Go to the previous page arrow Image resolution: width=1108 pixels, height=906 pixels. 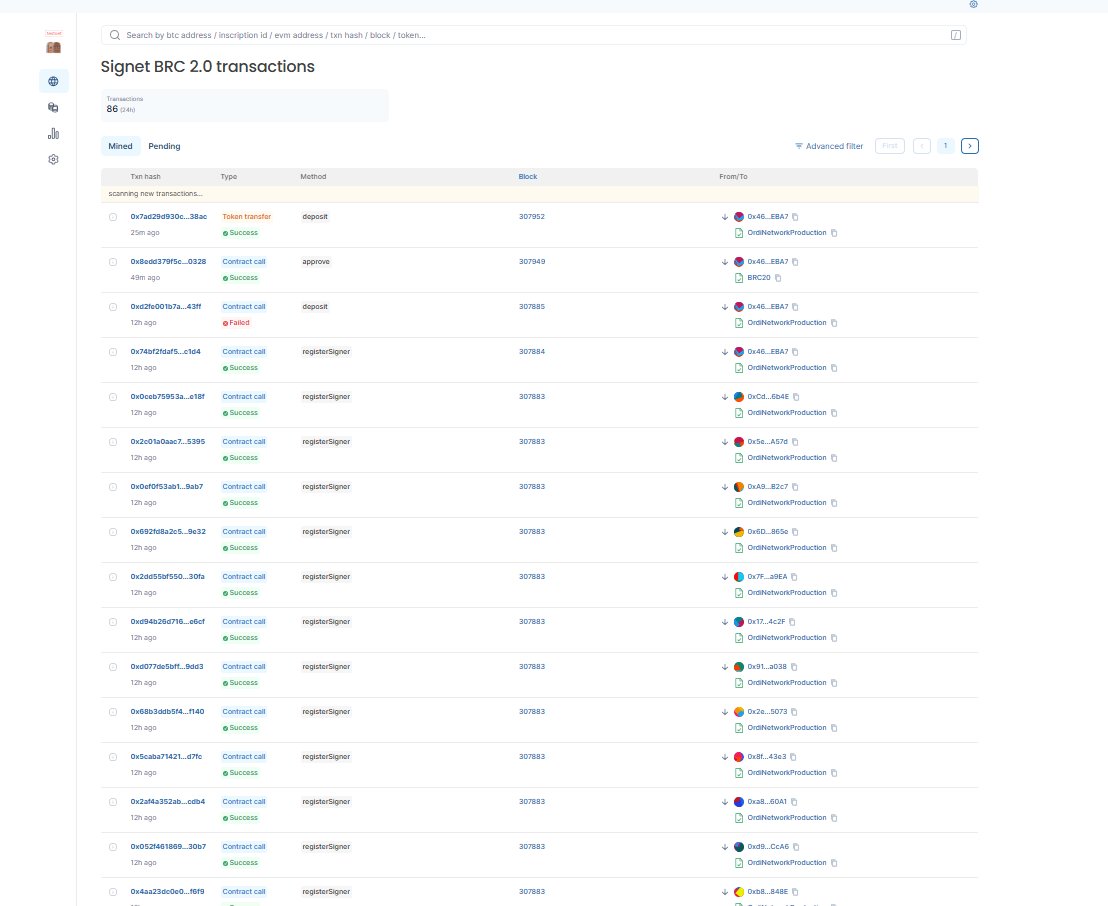point(921,146)
